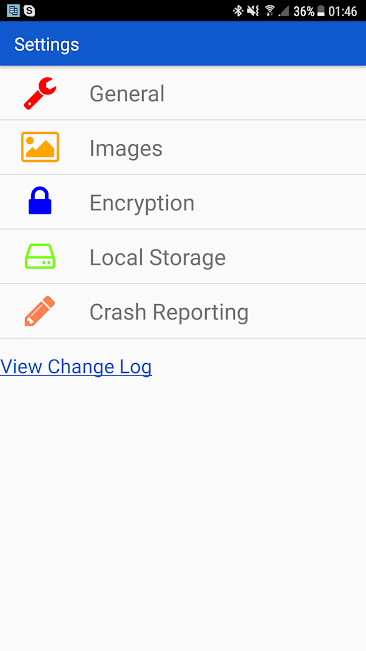
Task: Tap the cellular signal strength icon
Action: tap(284, 11)
